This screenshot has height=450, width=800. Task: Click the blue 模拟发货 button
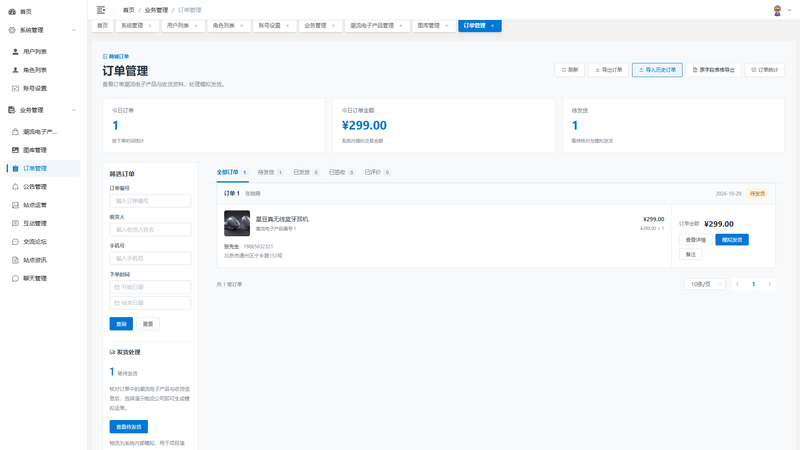pyautogui.click(x=732, y=240)
